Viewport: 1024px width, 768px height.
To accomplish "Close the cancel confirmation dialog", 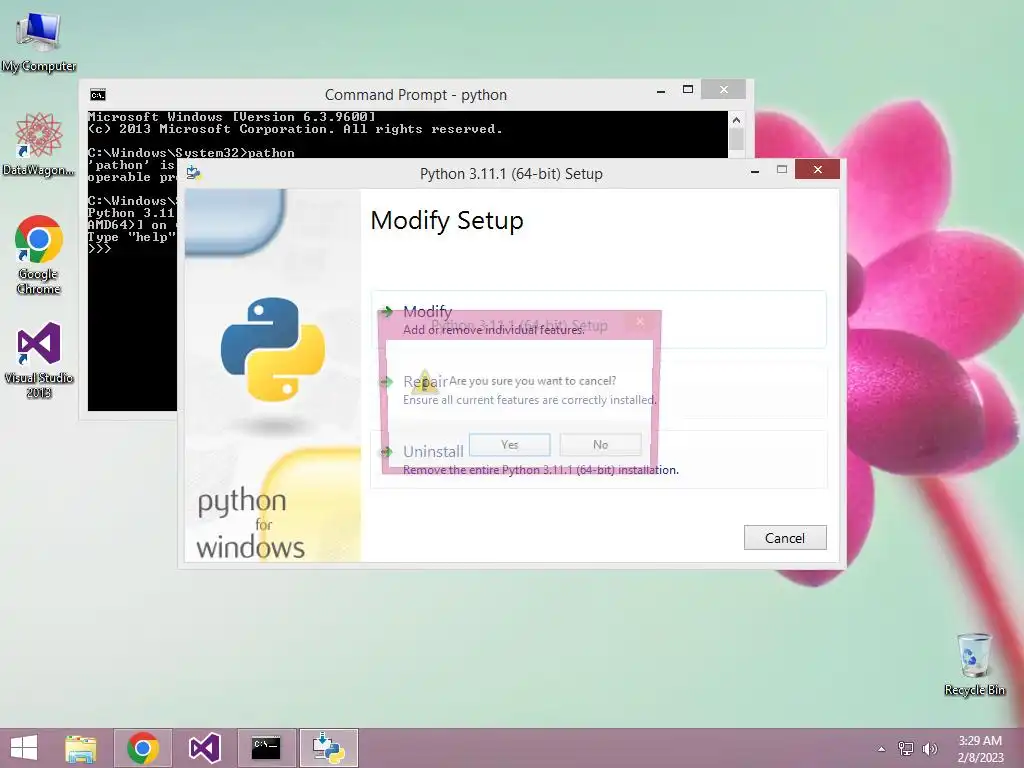I will pos(640,321).
